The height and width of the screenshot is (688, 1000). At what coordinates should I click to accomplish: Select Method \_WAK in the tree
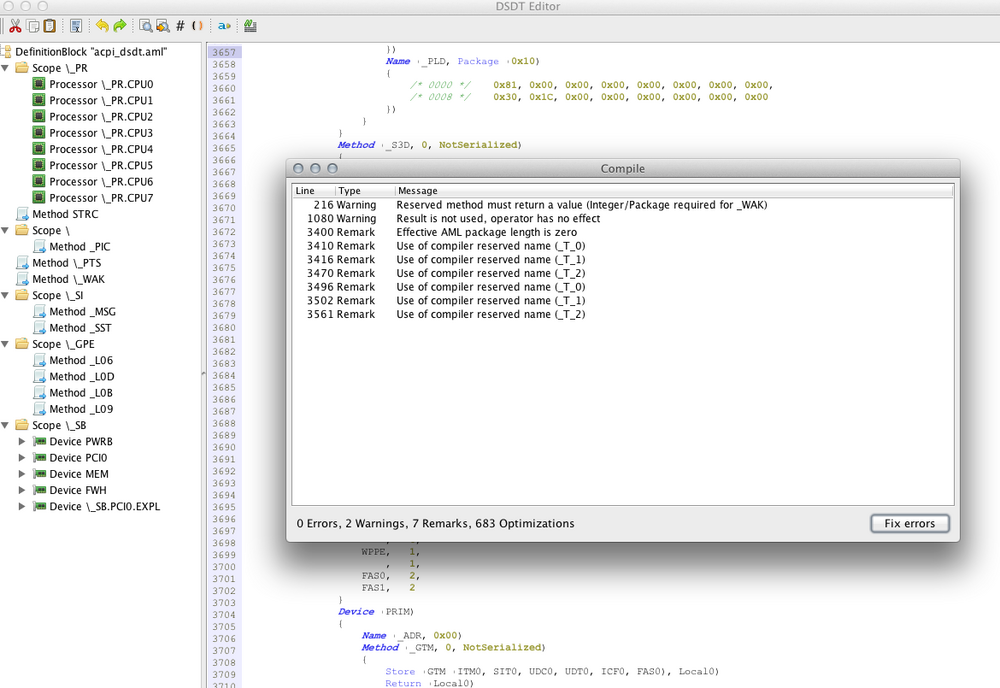67,279
